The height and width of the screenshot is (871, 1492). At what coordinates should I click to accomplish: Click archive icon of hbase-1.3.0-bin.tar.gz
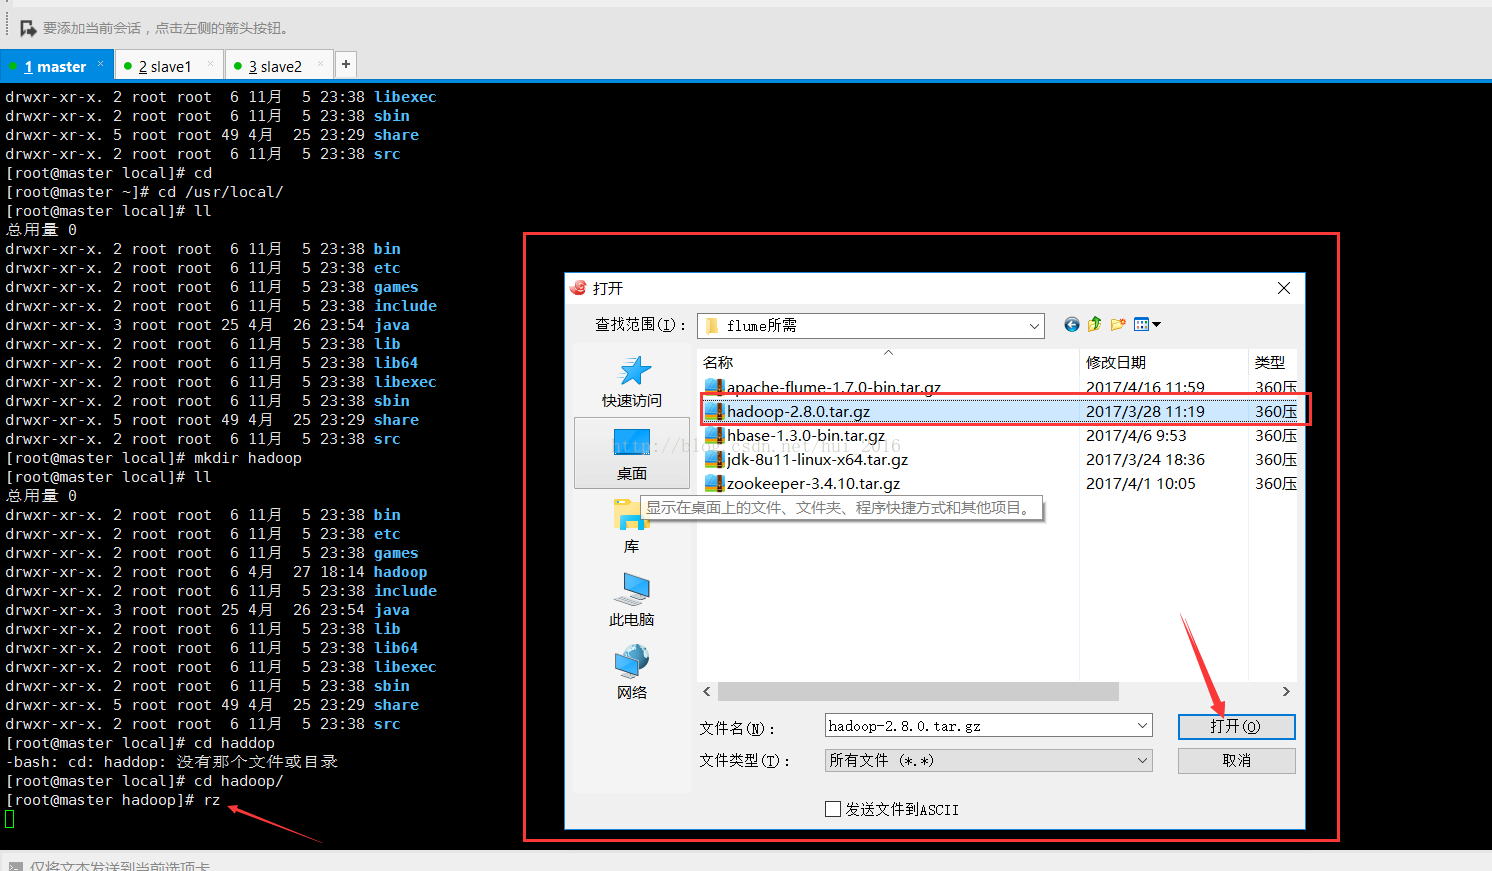click(x=714, y=435)
